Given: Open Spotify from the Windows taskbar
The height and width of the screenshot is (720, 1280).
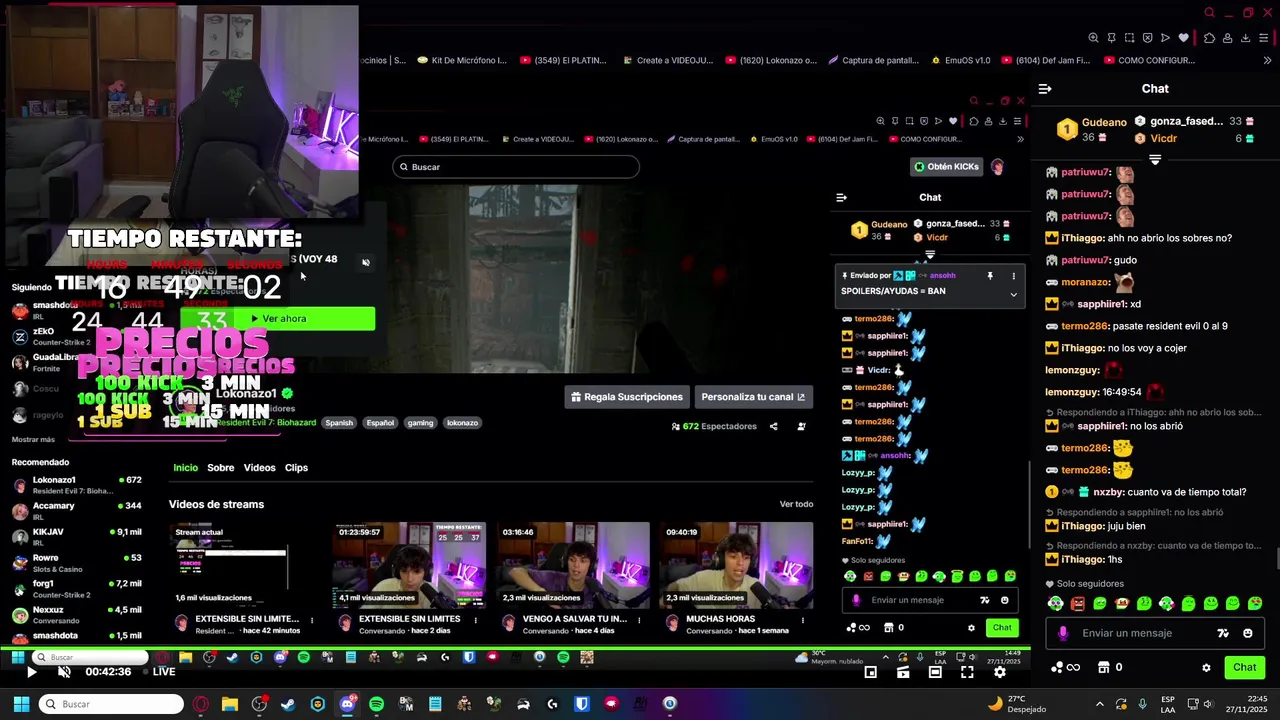Looking at the screenshot, I should tap(376, 704).
